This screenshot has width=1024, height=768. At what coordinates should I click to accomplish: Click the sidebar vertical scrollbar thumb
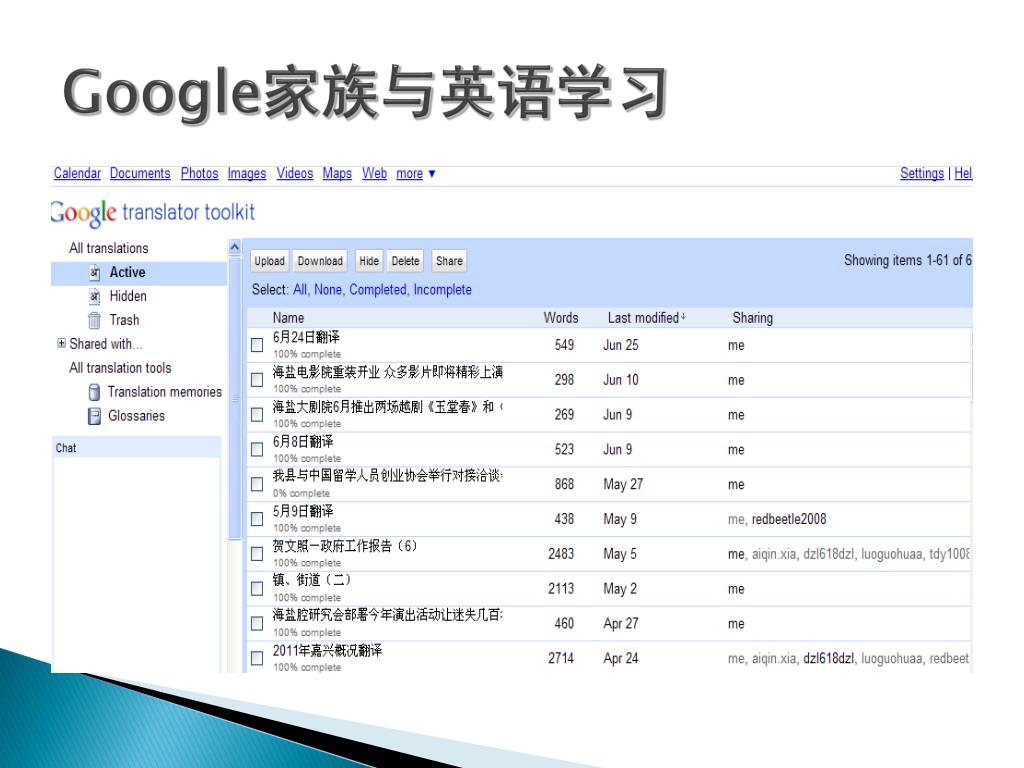(235, 398)
